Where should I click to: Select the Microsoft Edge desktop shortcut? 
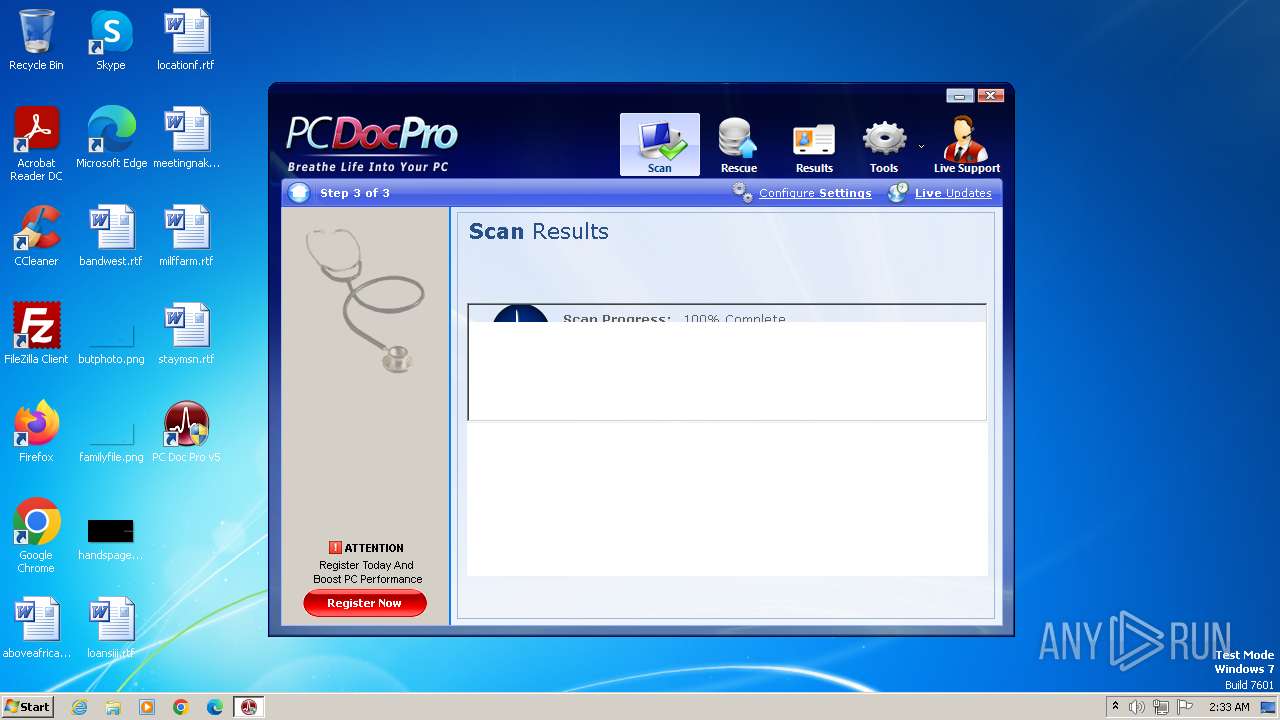coord(111,138)
